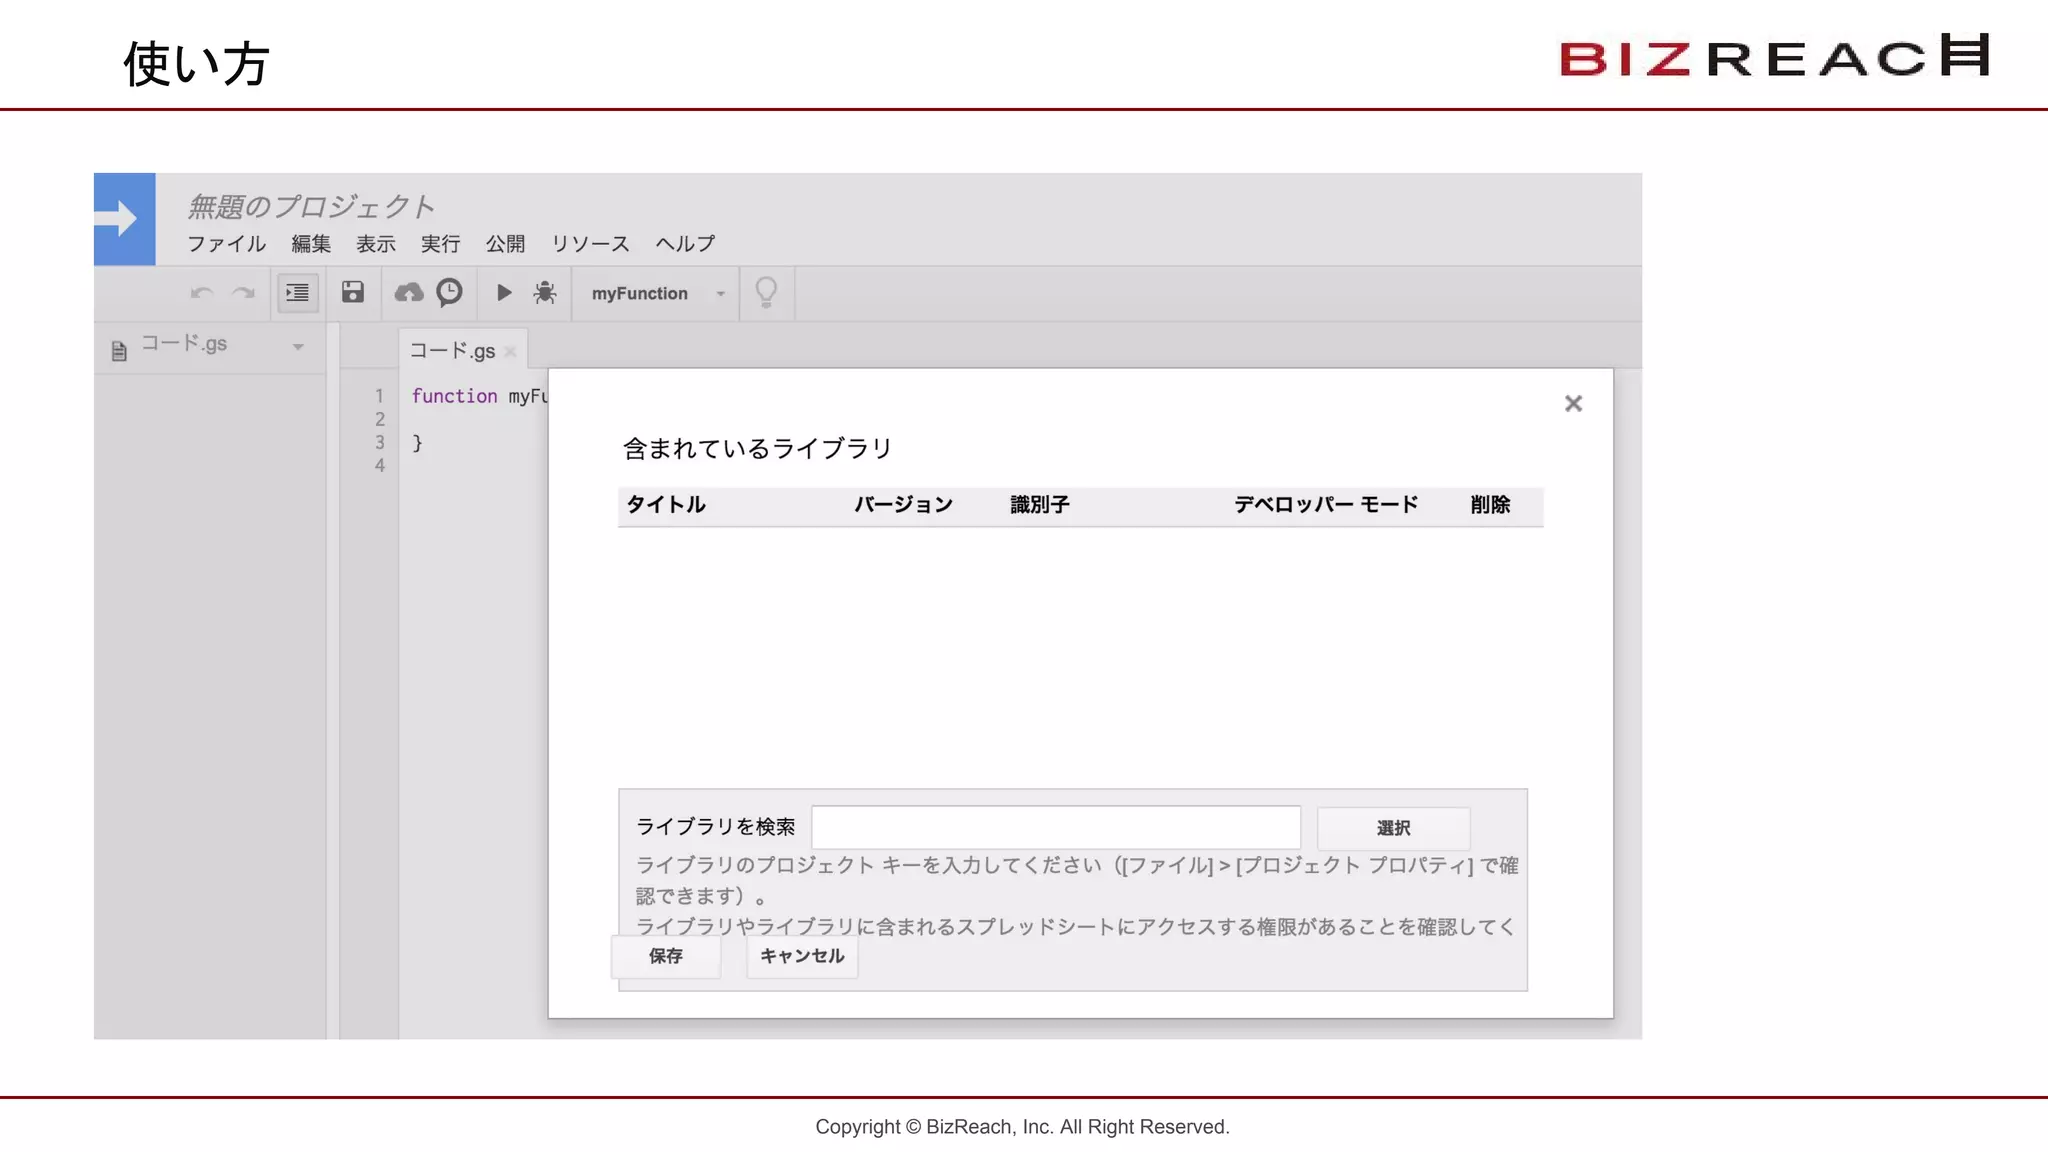Image resolution: width=2048 pixels, height=1152 pixels.
Task: Click the undo icon in toolbar
Action: [202, 293]
